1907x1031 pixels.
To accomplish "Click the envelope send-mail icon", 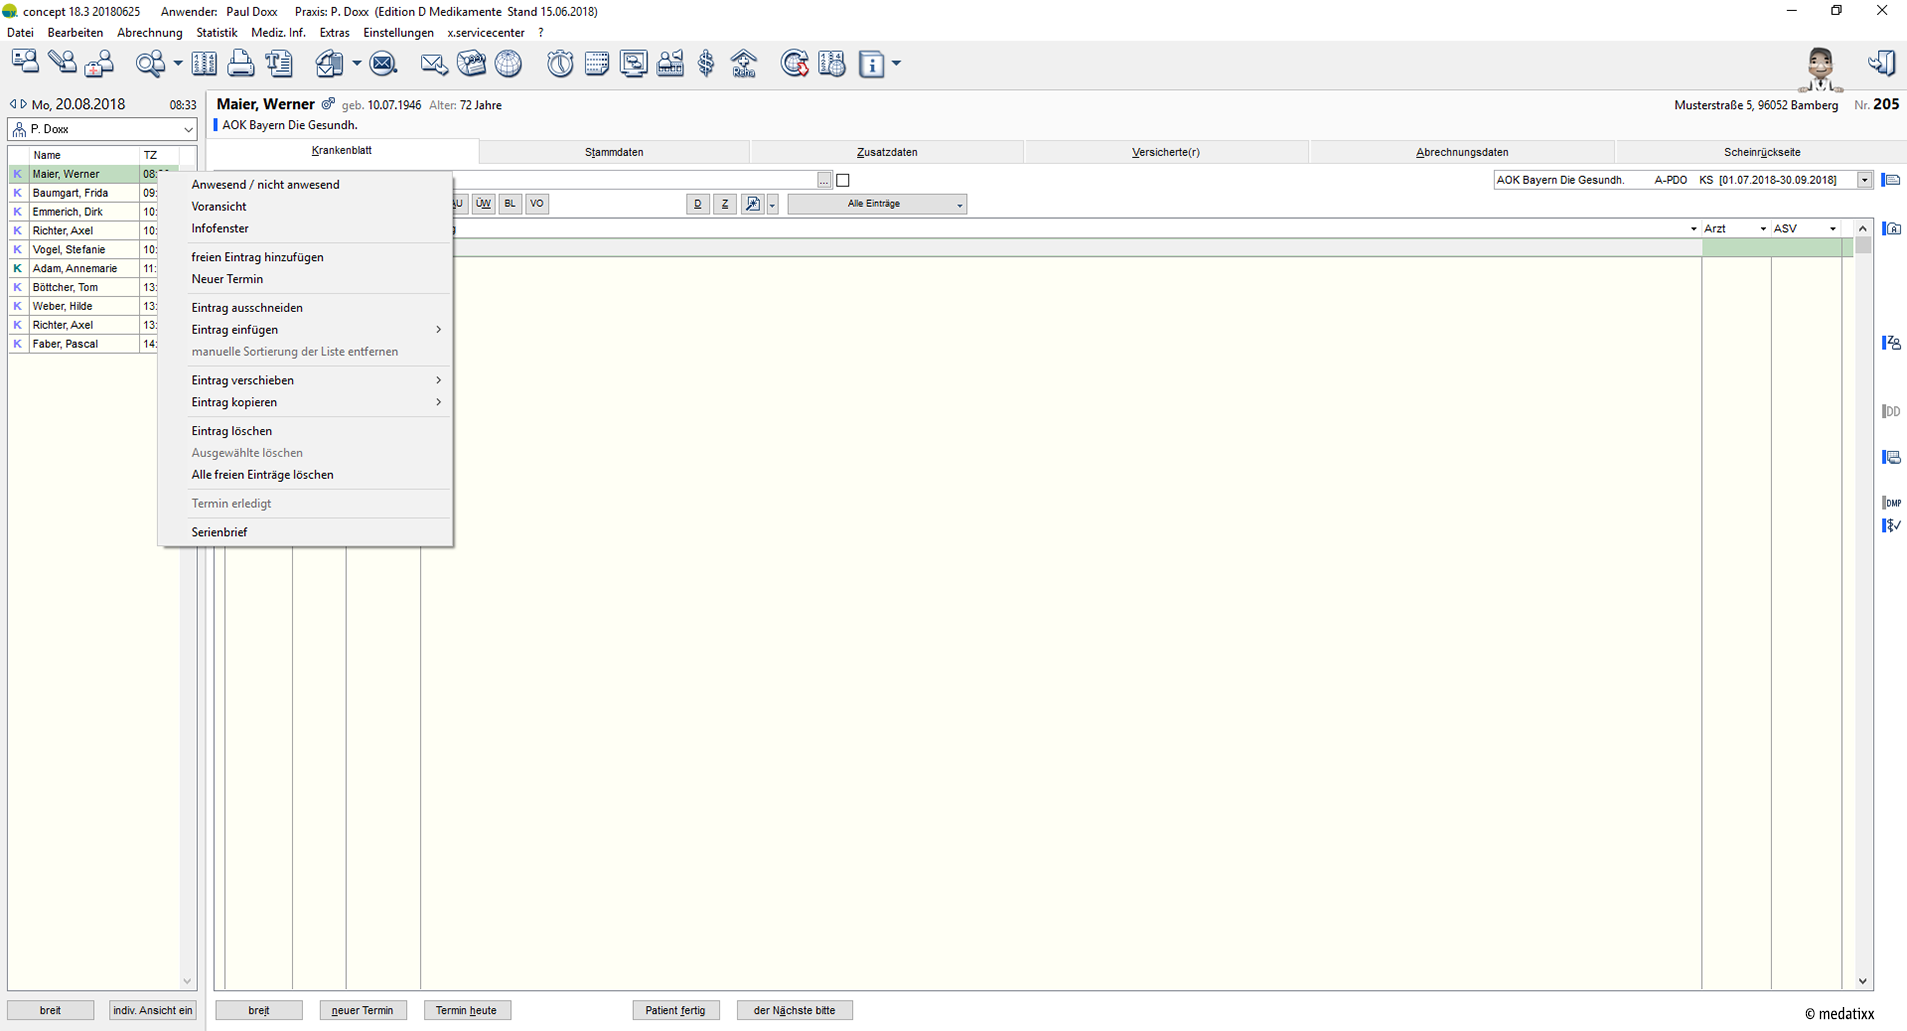I will click(x=433, y=64).
